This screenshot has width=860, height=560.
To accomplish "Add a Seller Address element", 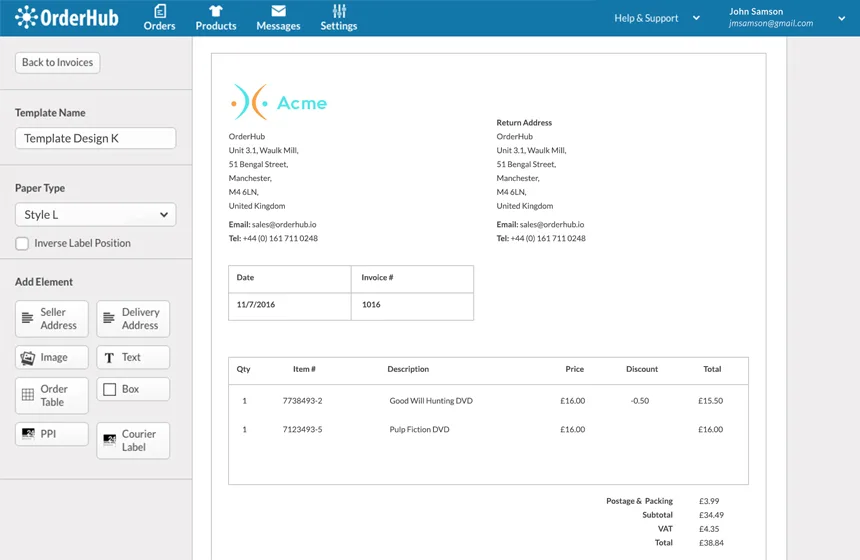I will tap(52, 319).
